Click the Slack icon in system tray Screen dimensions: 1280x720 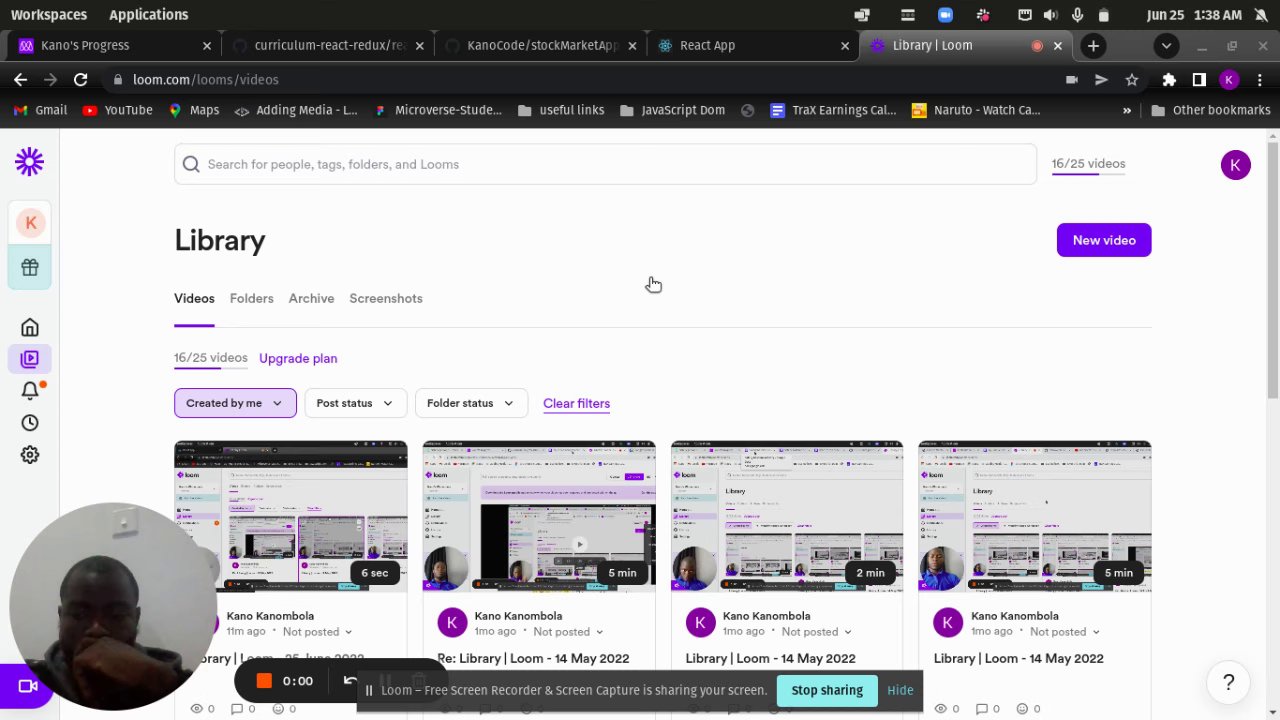[983, 15]
